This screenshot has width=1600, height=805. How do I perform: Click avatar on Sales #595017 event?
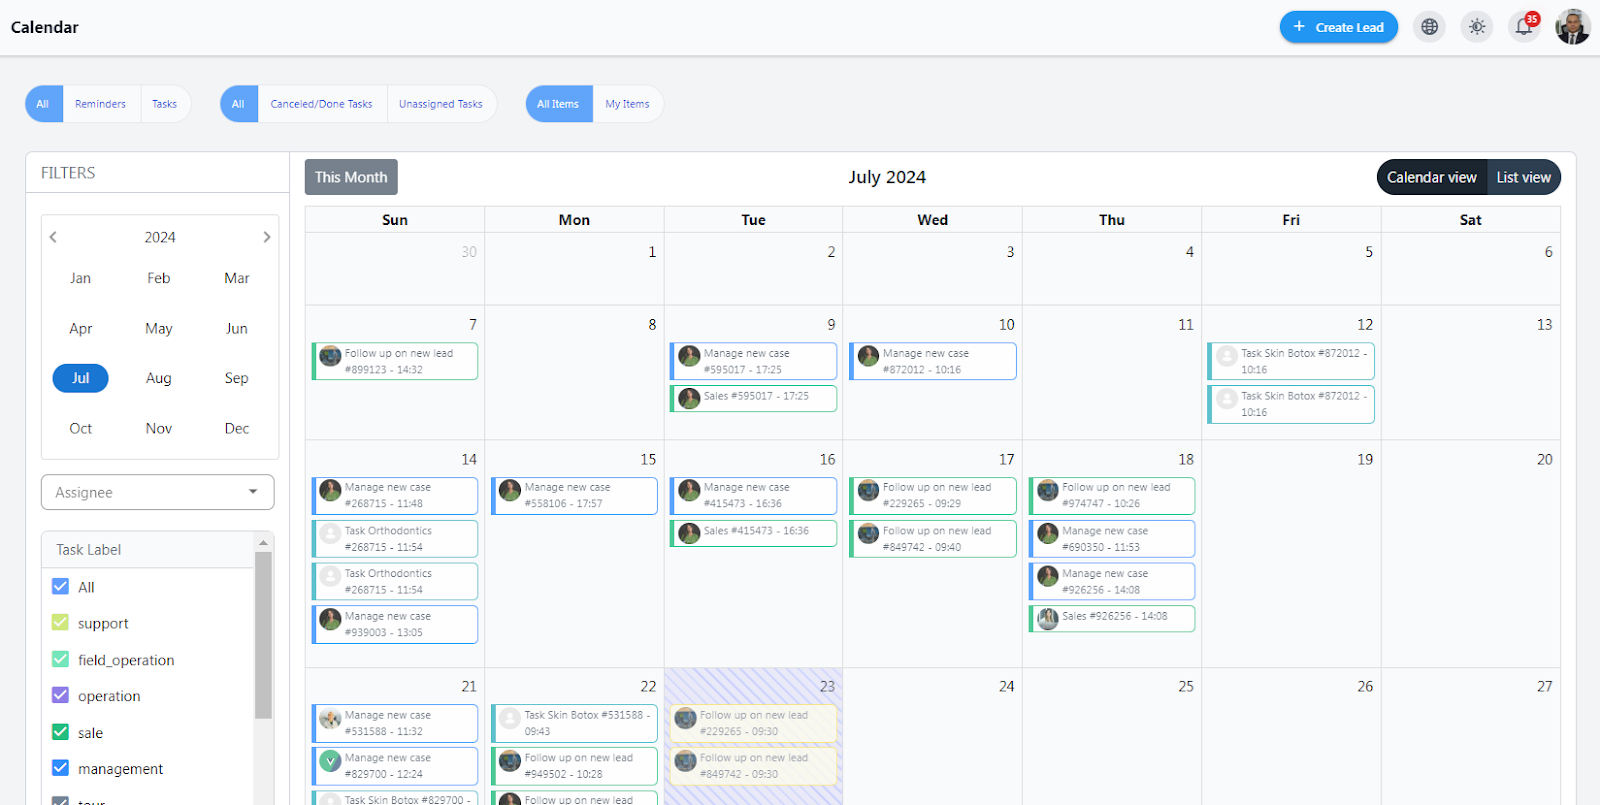pos(689,398)
